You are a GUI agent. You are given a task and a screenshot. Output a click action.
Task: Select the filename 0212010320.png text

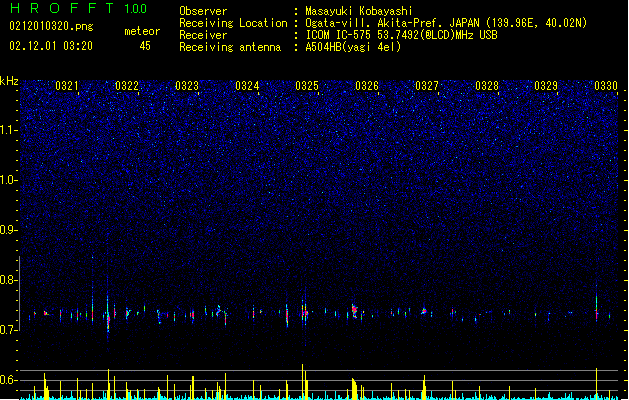pyautogui.click(x=51, y=26)
